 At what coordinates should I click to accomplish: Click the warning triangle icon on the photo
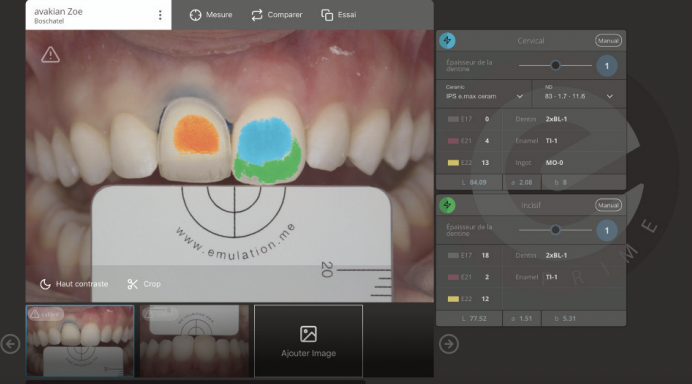pos(50,55)
